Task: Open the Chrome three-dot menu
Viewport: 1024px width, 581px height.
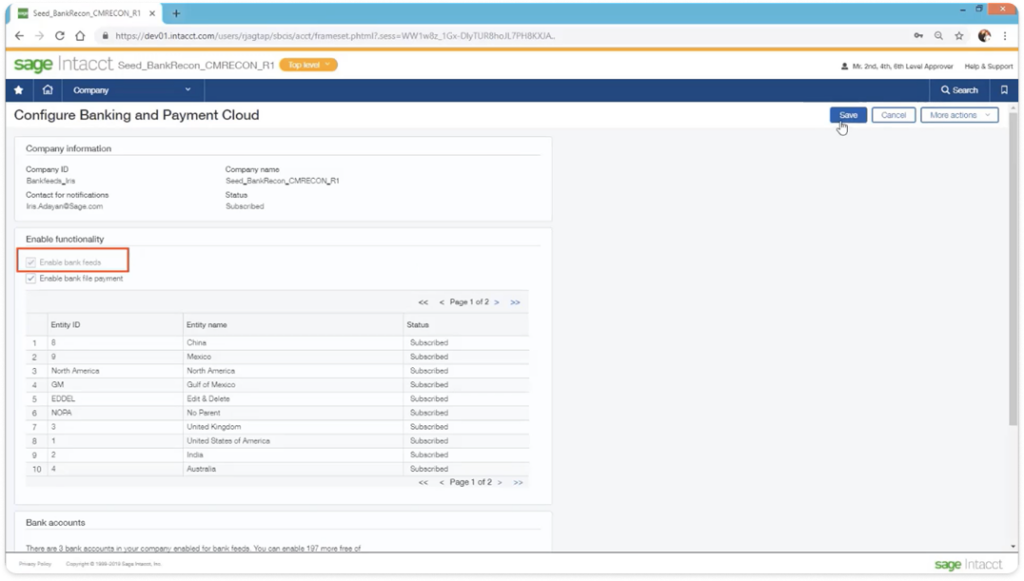Action: pos(1005,36)
